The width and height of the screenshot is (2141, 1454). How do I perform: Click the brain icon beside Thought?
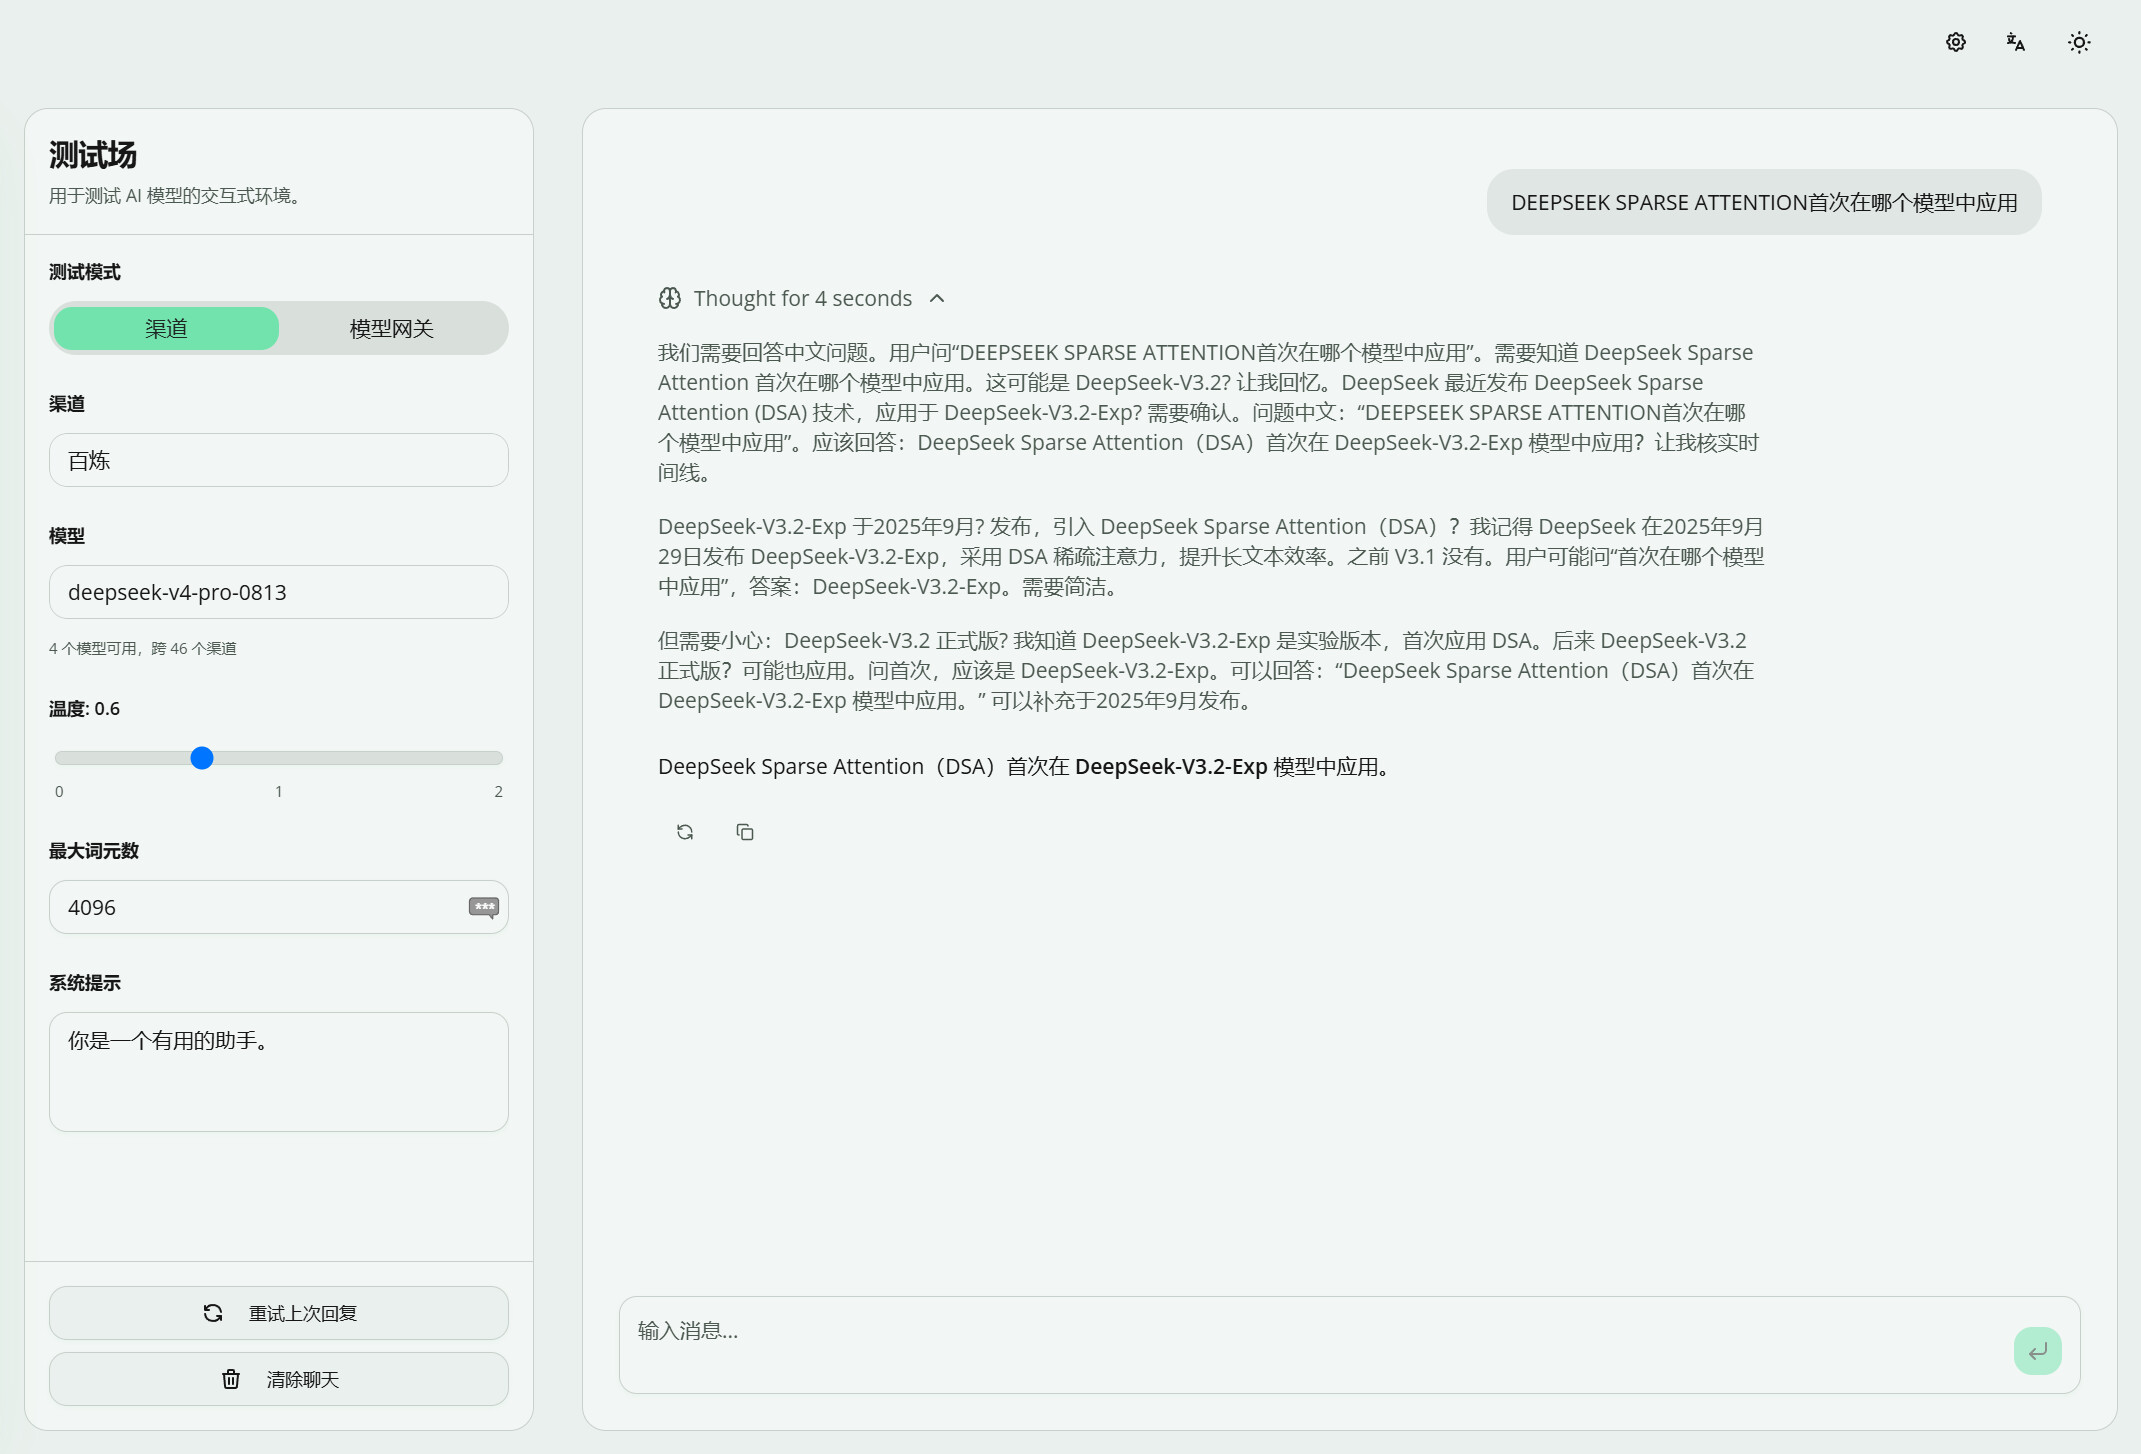pyautogui.click(x=670, y=298)
